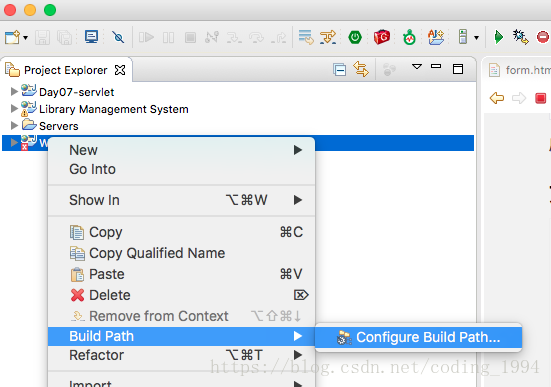Image resolution: width=551 pixels, height=387 pixels.
Task: Click the green Run button
Action: point(499,37)
